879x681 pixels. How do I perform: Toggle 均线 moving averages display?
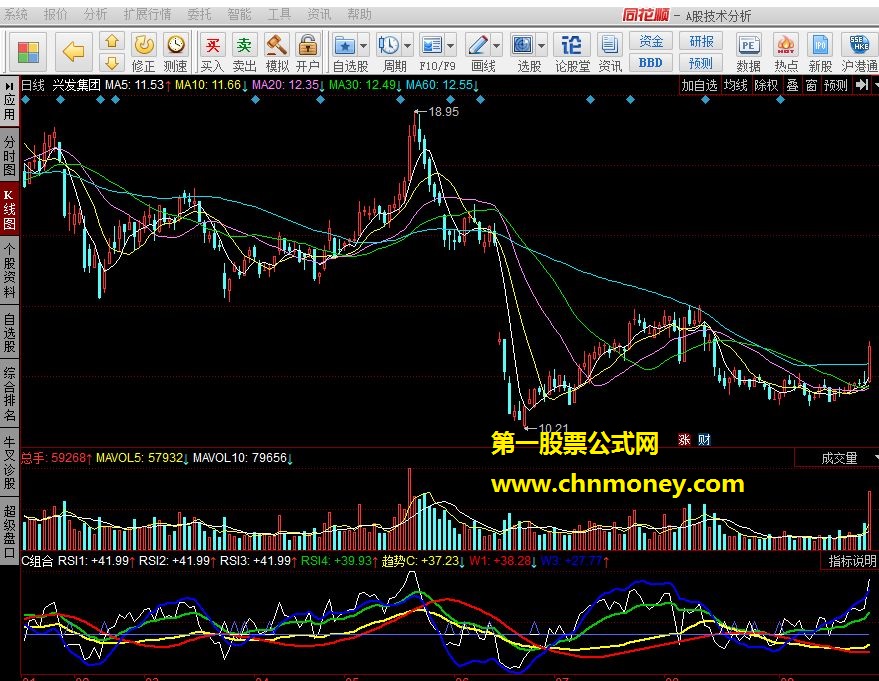(735, 85)
